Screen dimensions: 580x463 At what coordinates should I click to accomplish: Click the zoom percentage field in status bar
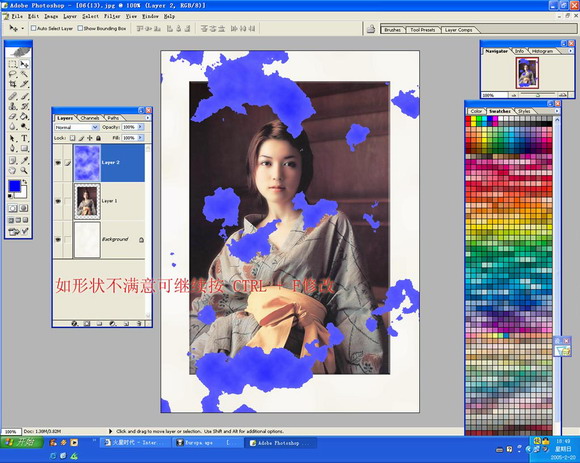10,431
